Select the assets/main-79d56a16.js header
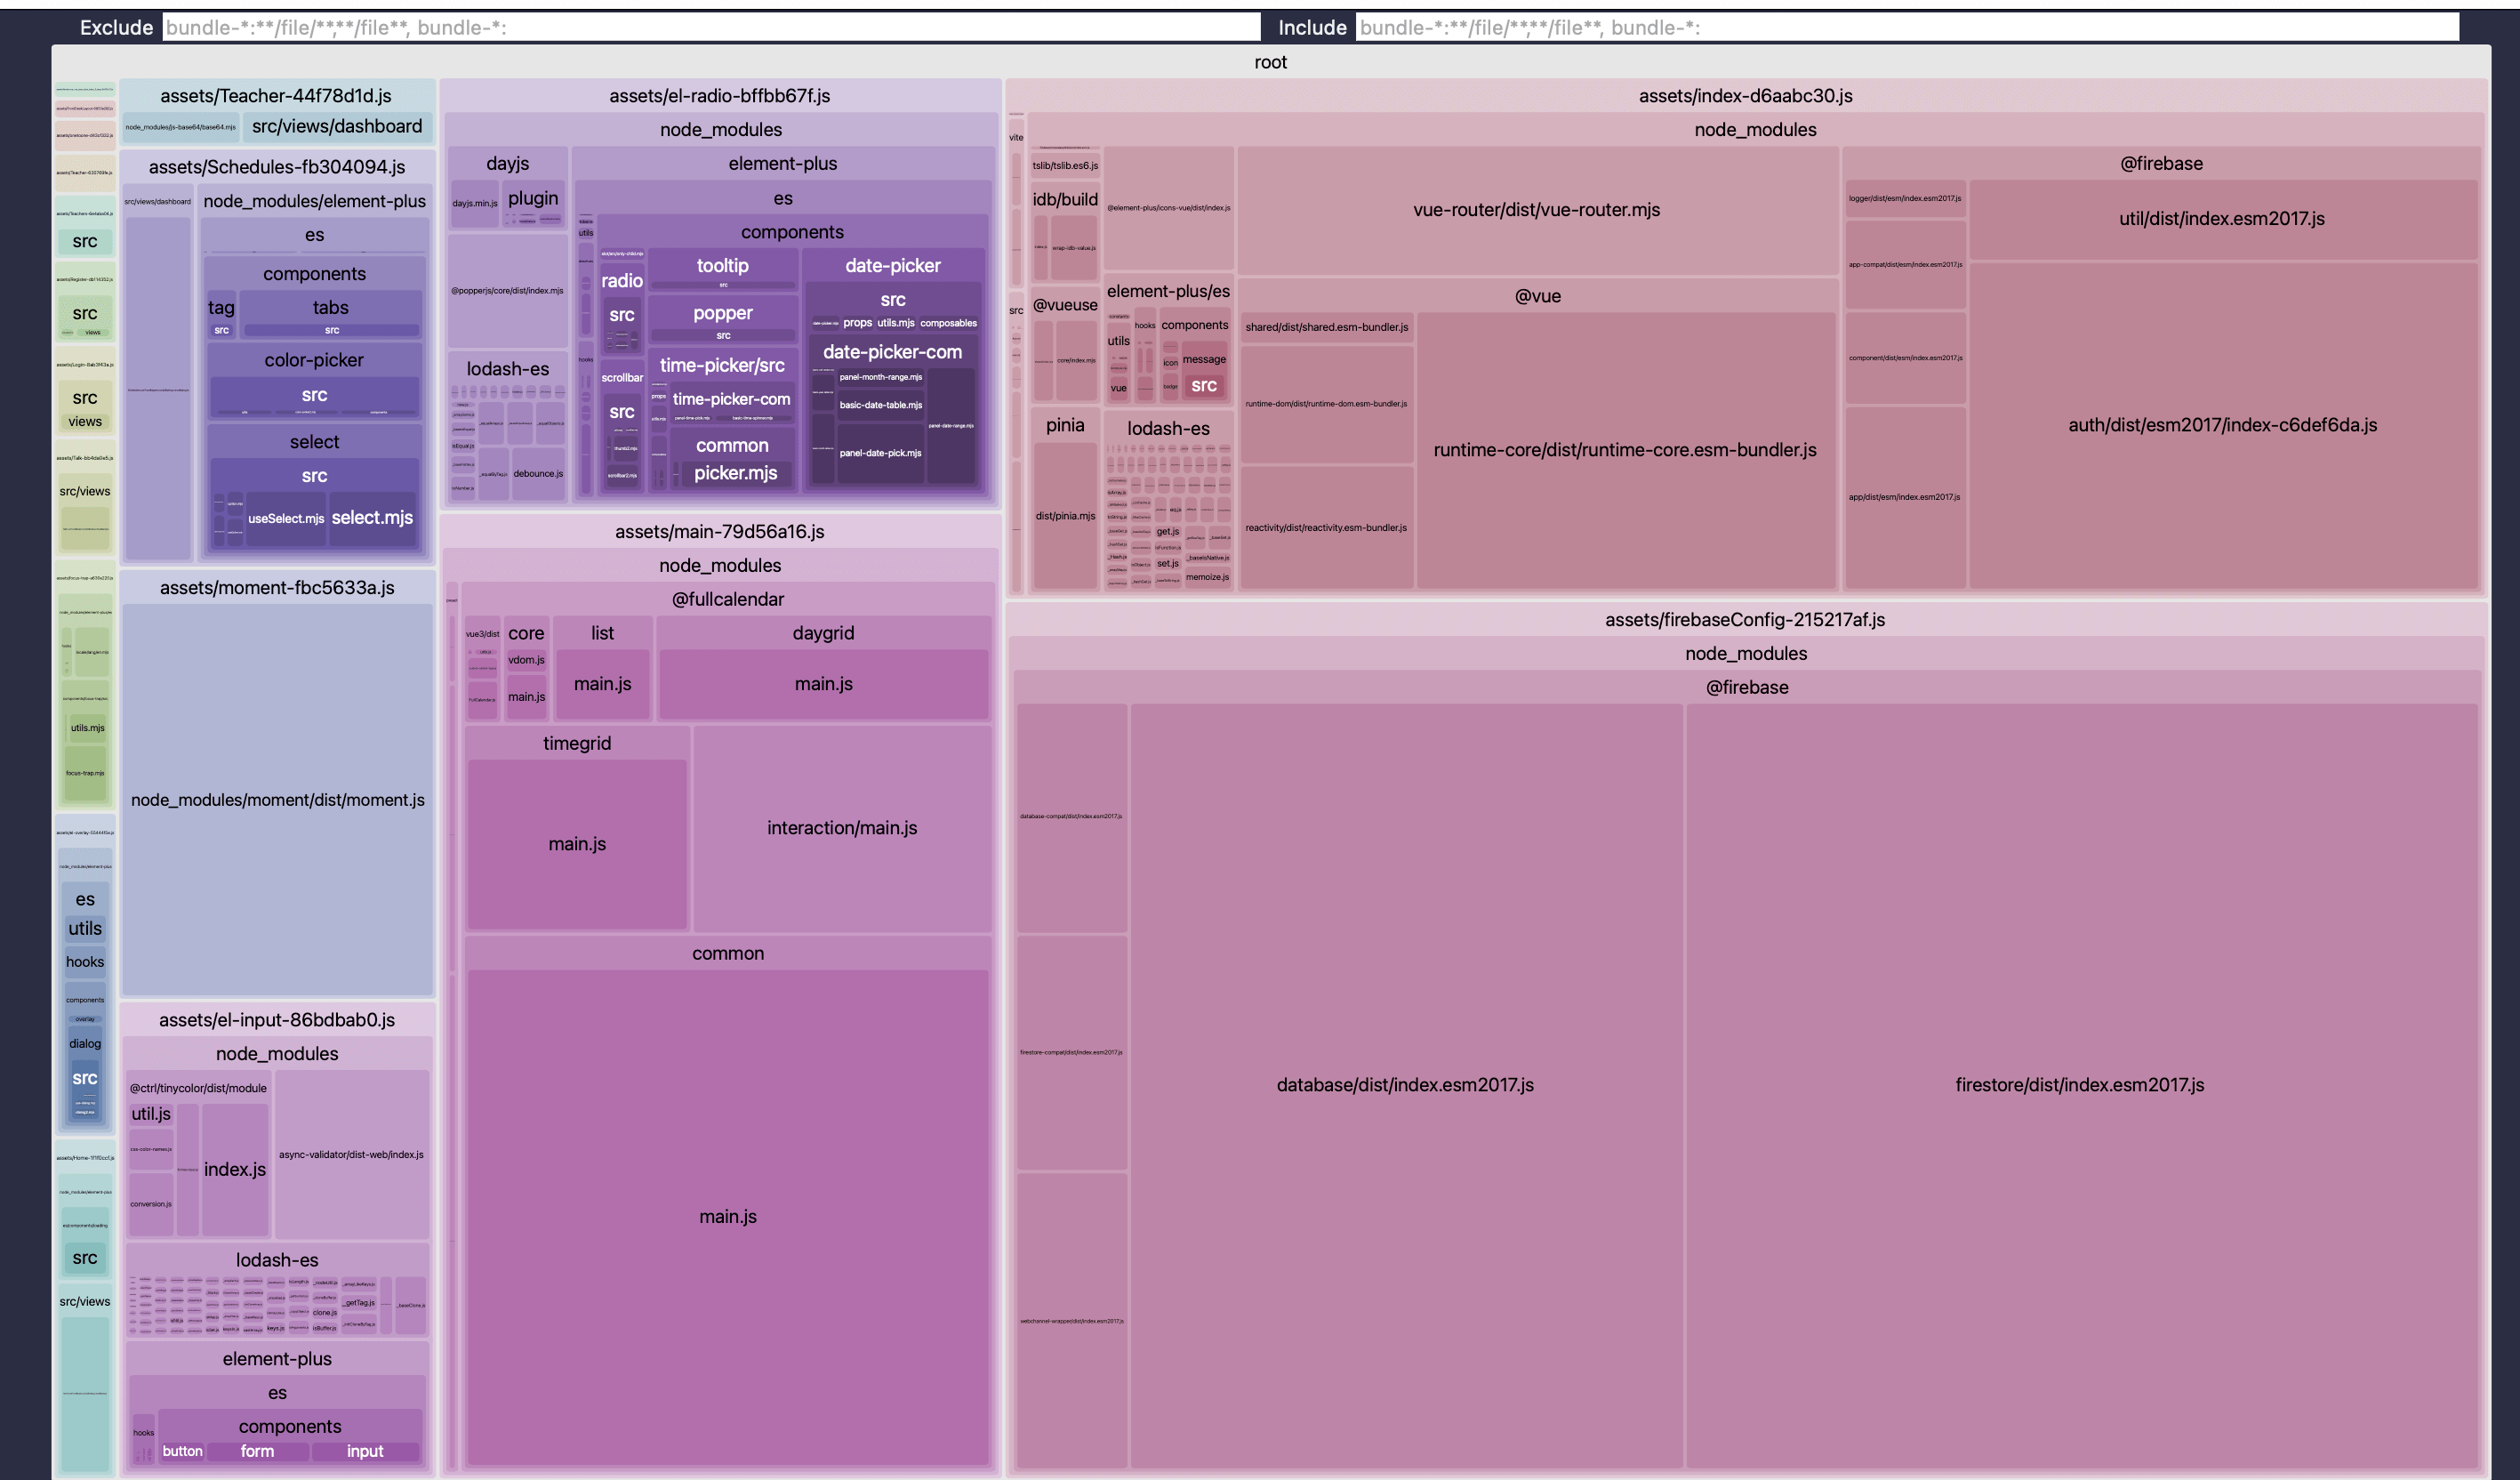2520x1480 pixels. tap(719, 532)
